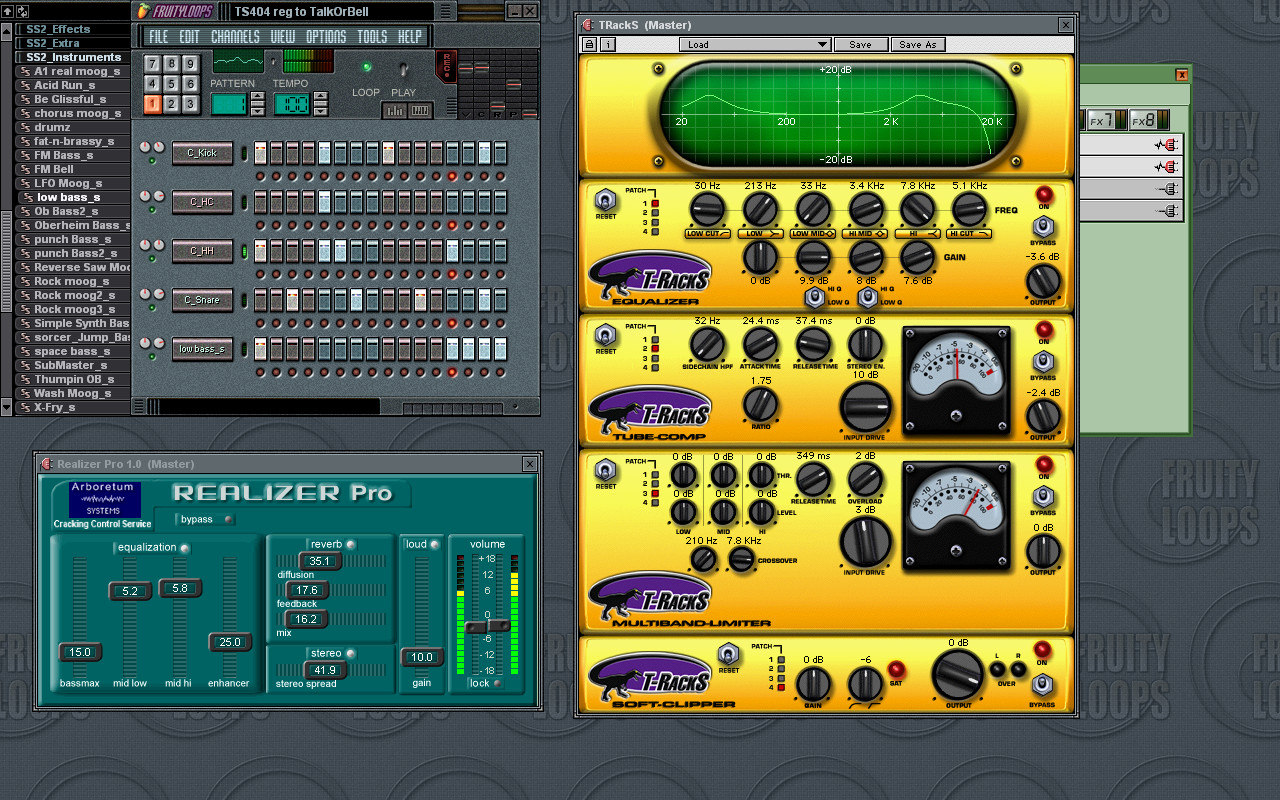Click the HI CUT filter button in Equalizer
Viewport: 1280px width, 800px height.
[968, 233]
